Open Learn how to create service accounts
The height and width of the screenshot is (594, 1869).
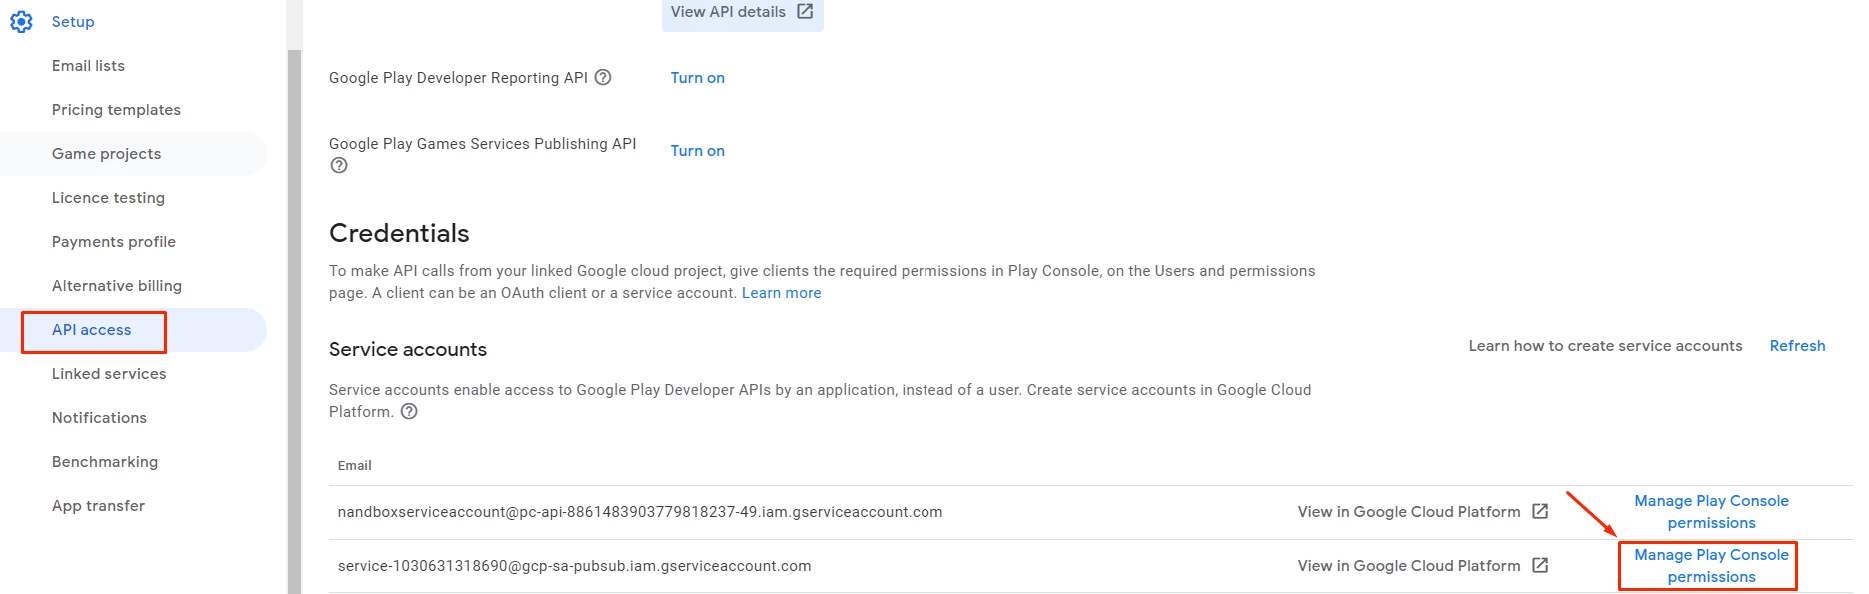(x=1605, y=346)
